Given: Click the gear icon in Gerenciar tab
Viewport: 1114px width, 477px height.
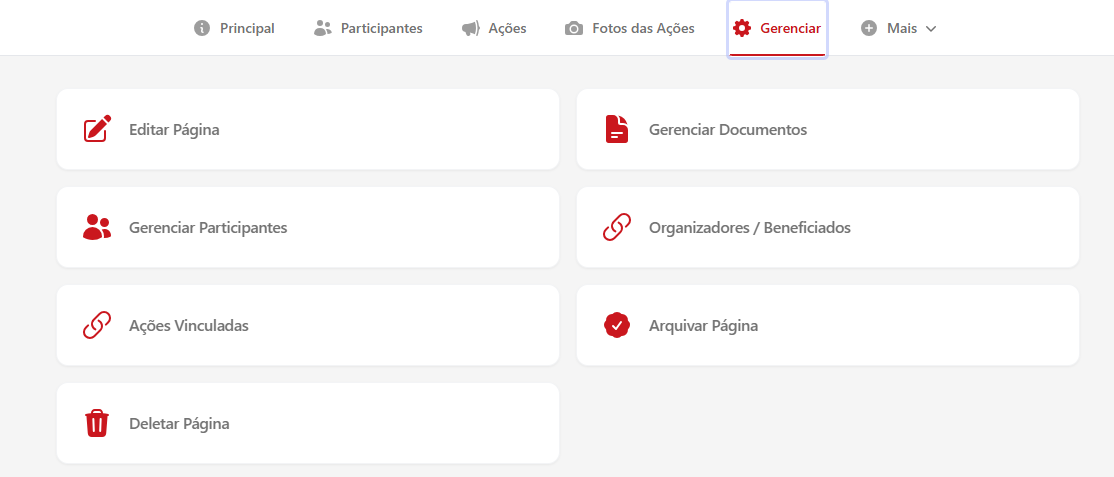Looking at the screenshot, I should [x=742, y=28].
